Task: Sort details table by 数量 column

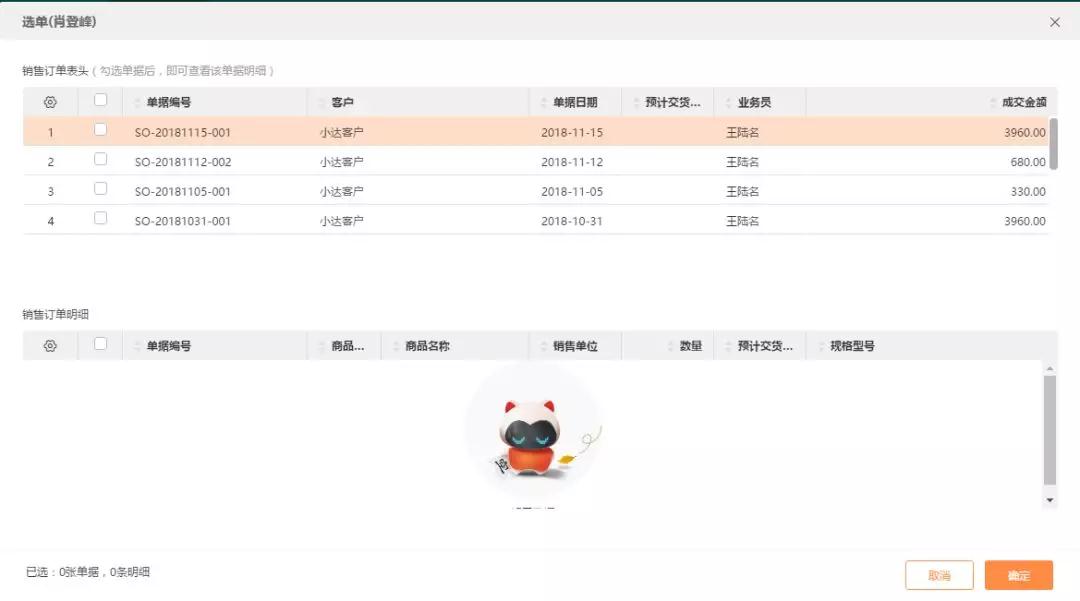Action: [690, 346]
